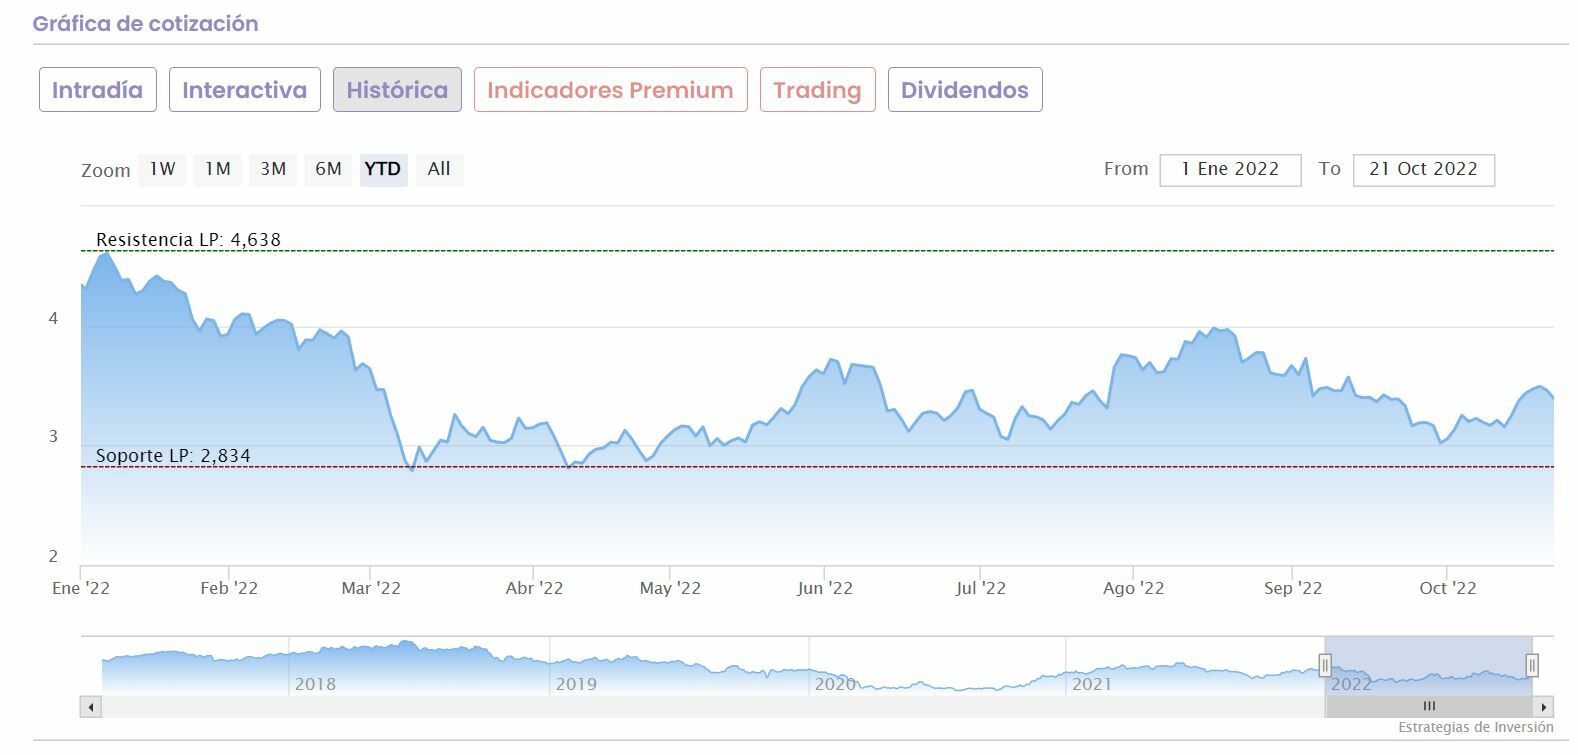Screen dimensions: 1578x755
Task: Select the YTD zoom option
Action: 383,169
